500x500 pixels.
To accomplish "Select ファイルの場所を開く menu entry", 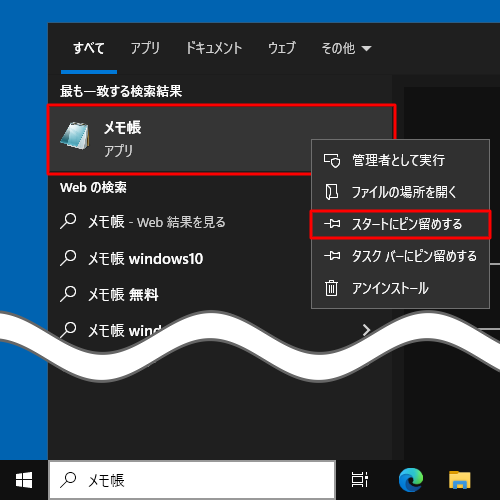I will tap(400, 192).
